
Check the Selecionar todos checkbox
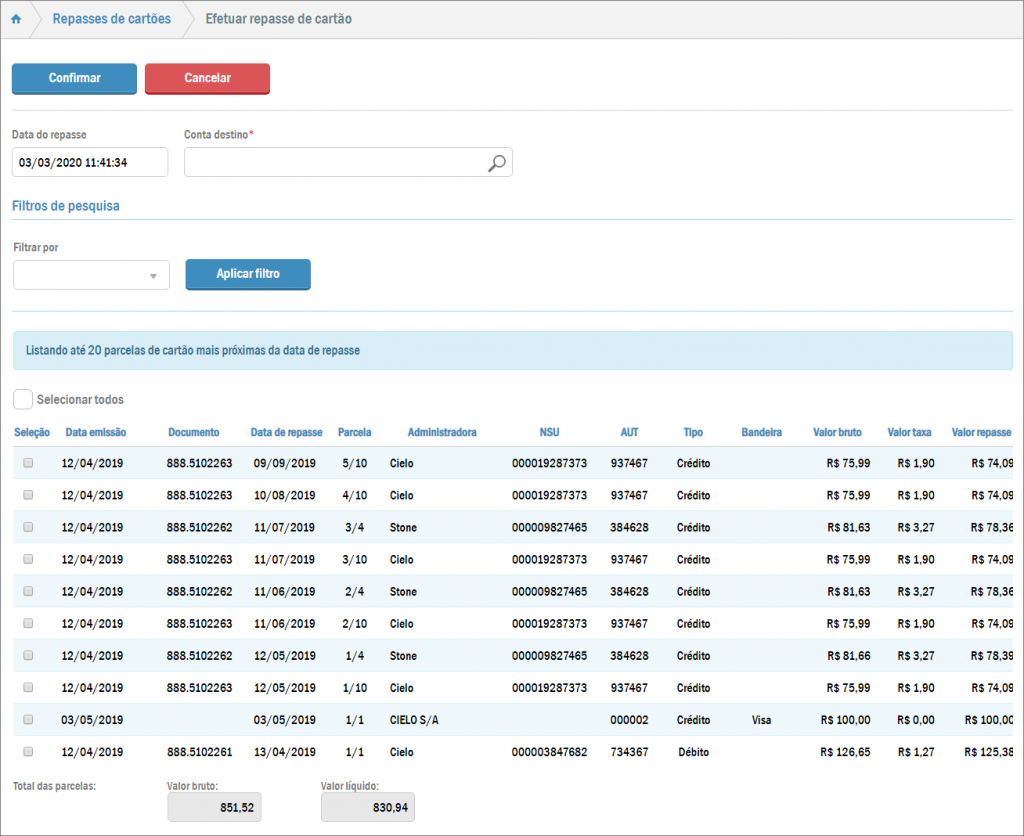[23, 399]
